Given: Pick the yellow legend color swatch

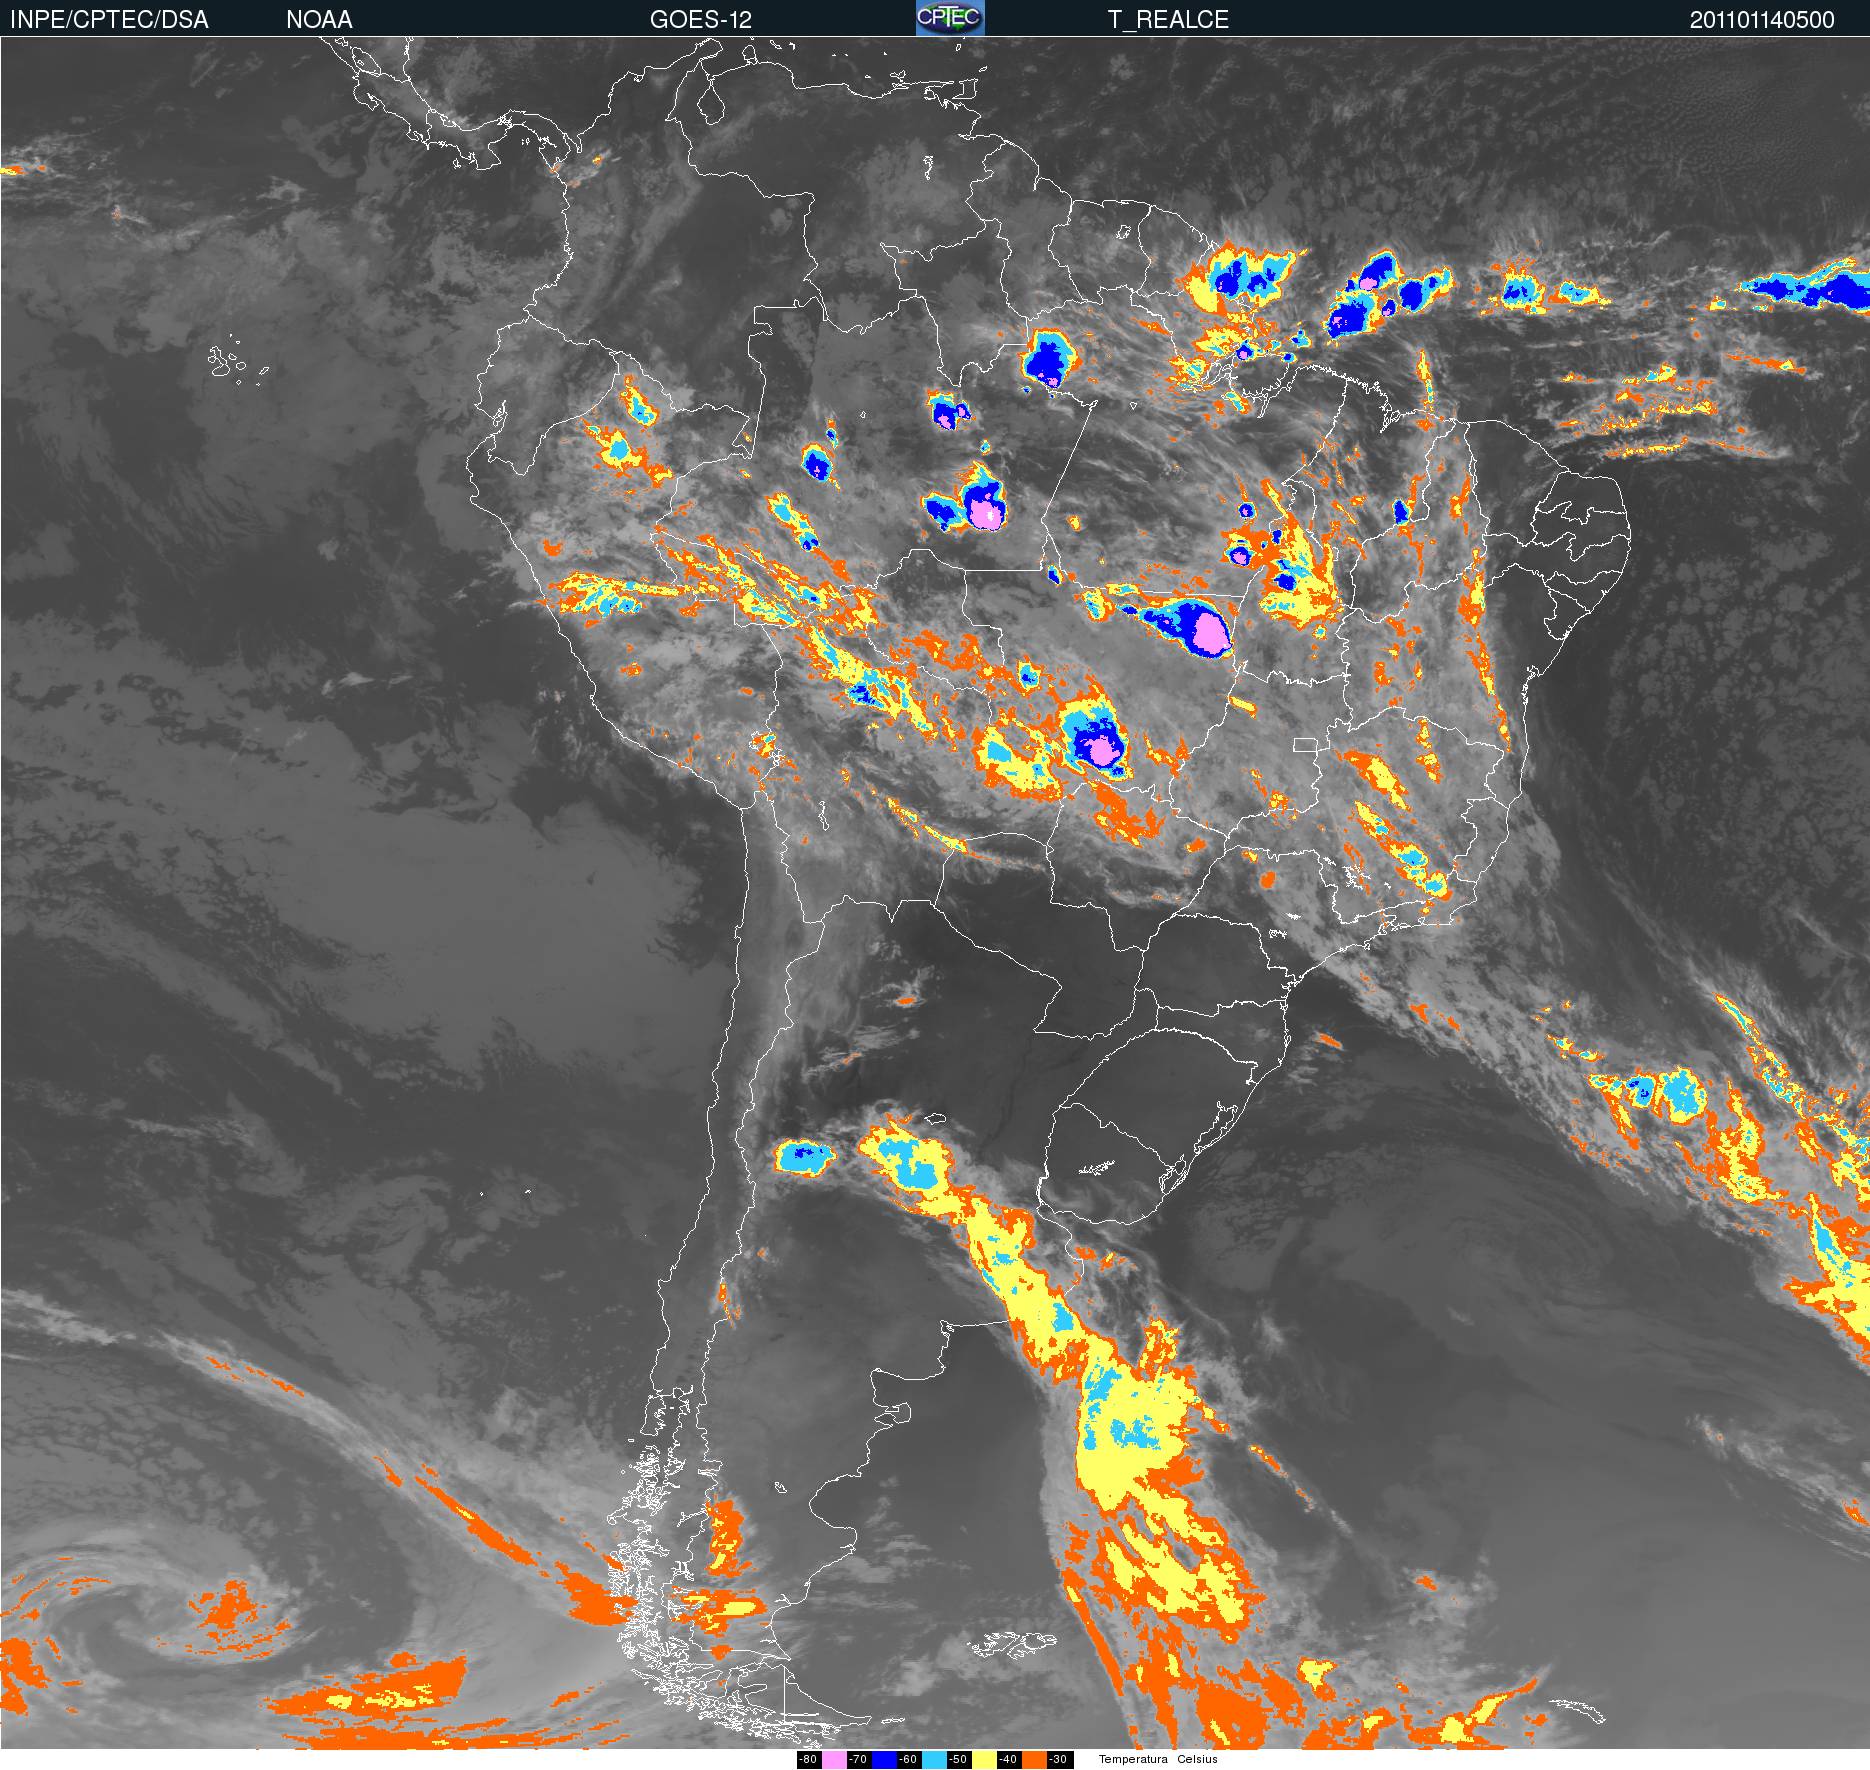Looking at the screenshot, I should tap(984, 1760).
